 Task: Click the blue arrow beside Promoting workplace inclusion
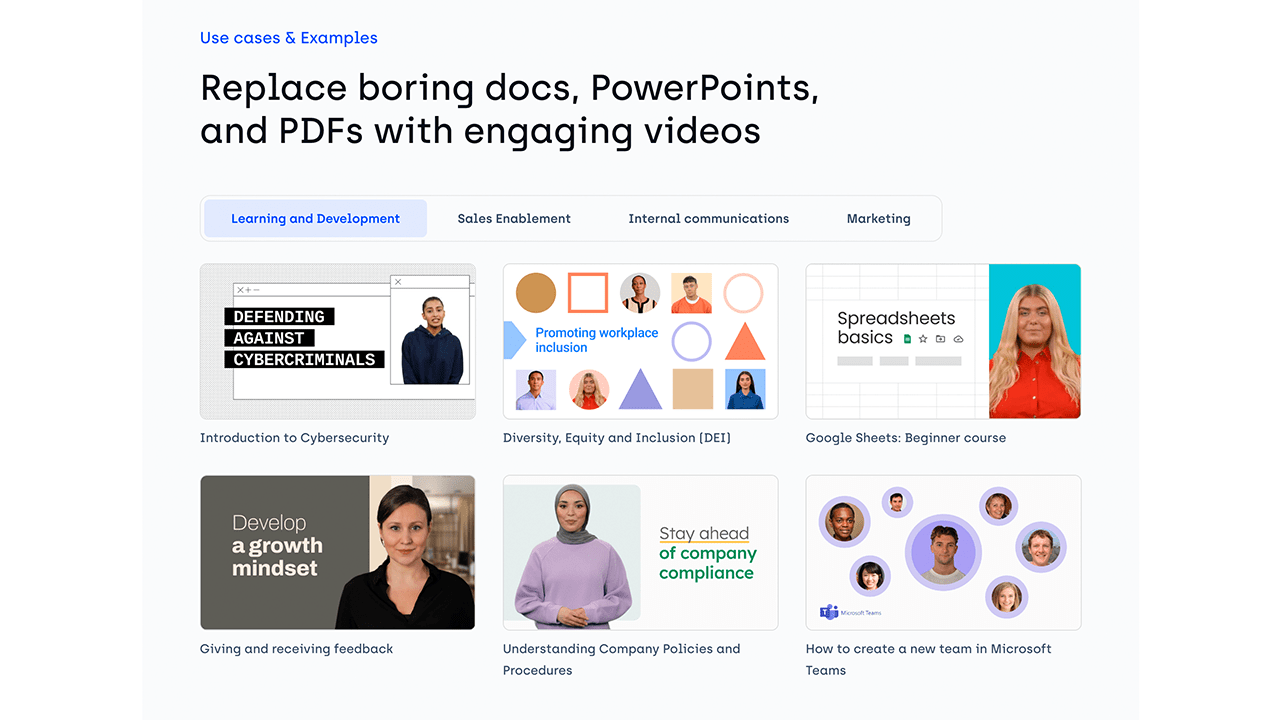tap(514, 340)
